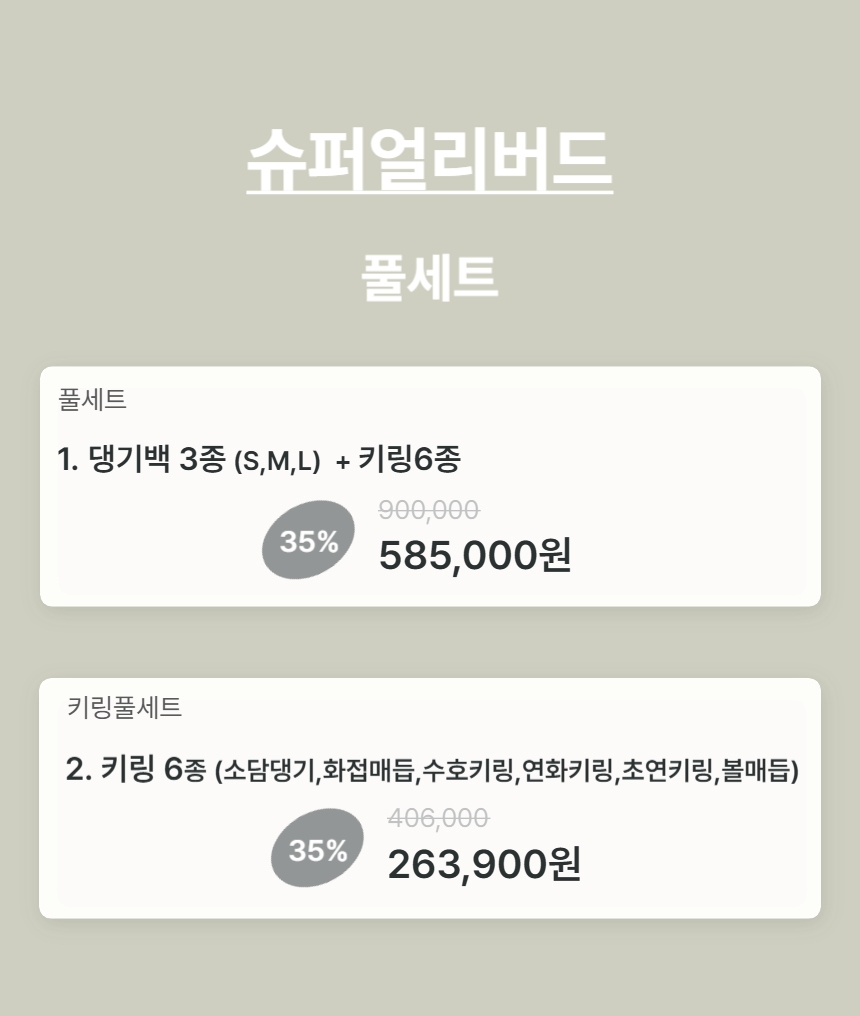Click the crossed-out 406,000 original price
Screen dimensions: 860x1016
point(438,818)
